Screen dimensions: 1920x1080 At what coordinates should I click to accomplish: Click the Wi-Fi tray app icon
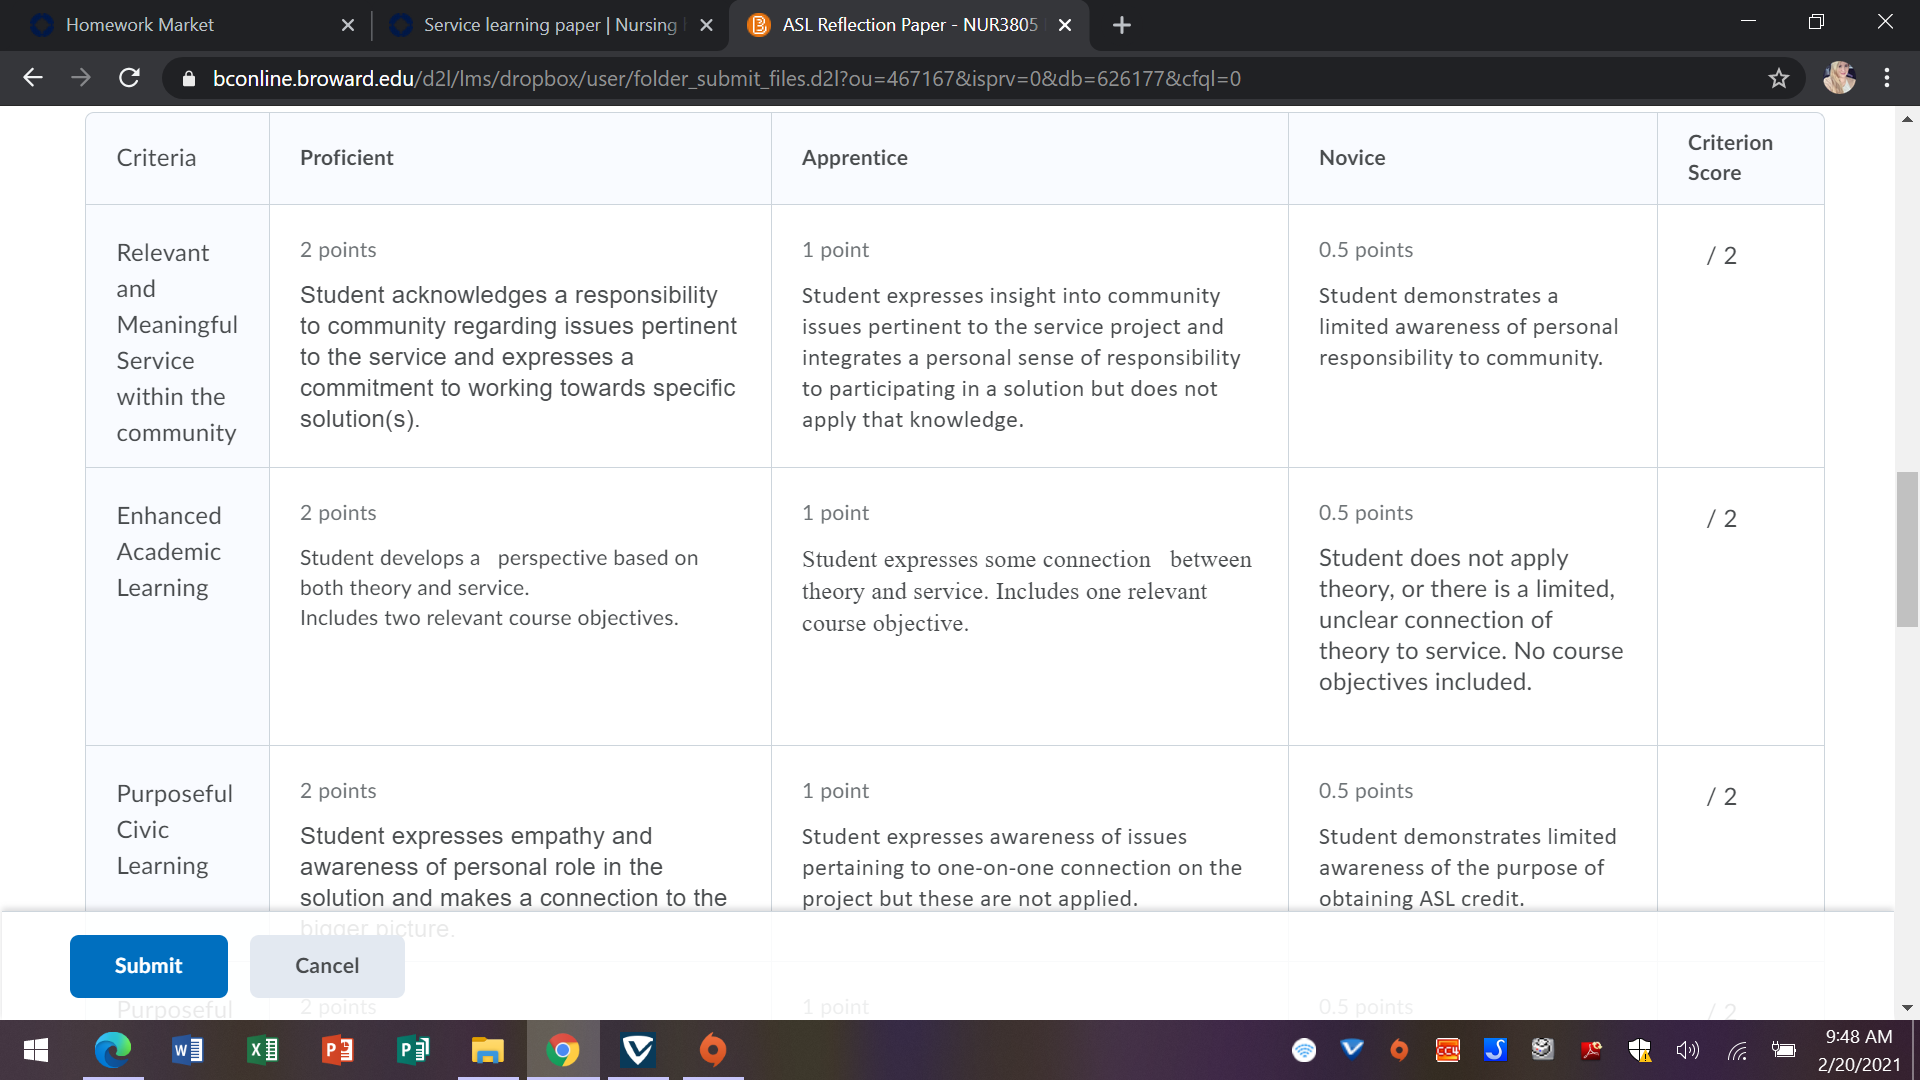(1304, 1050)
